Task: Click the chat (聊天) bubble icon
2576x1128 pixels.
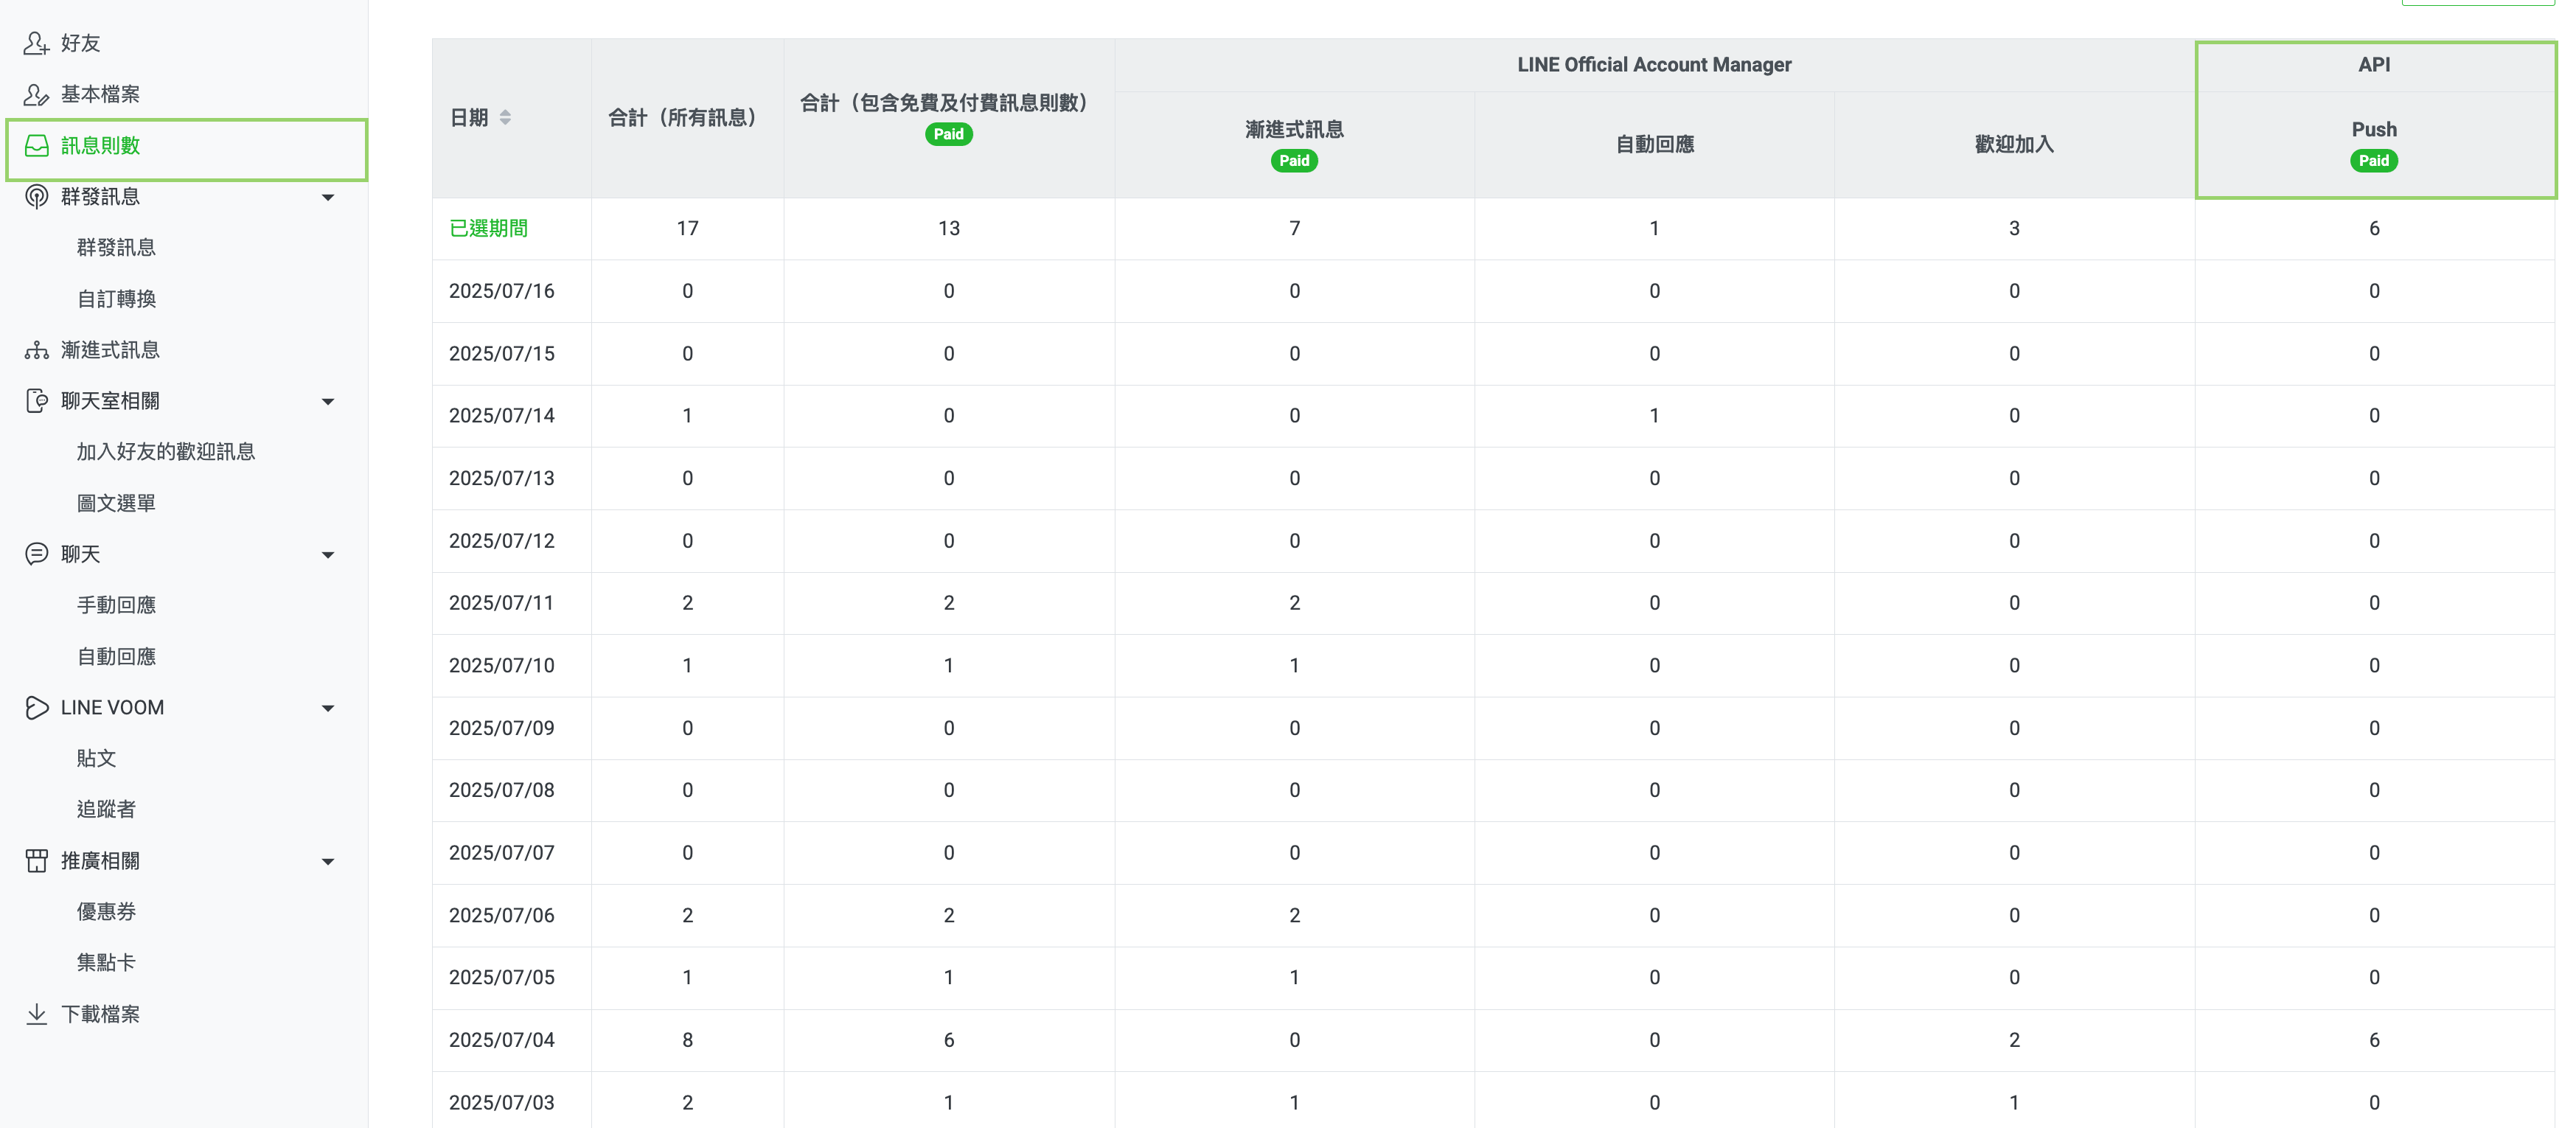Action: click(36, 554)
